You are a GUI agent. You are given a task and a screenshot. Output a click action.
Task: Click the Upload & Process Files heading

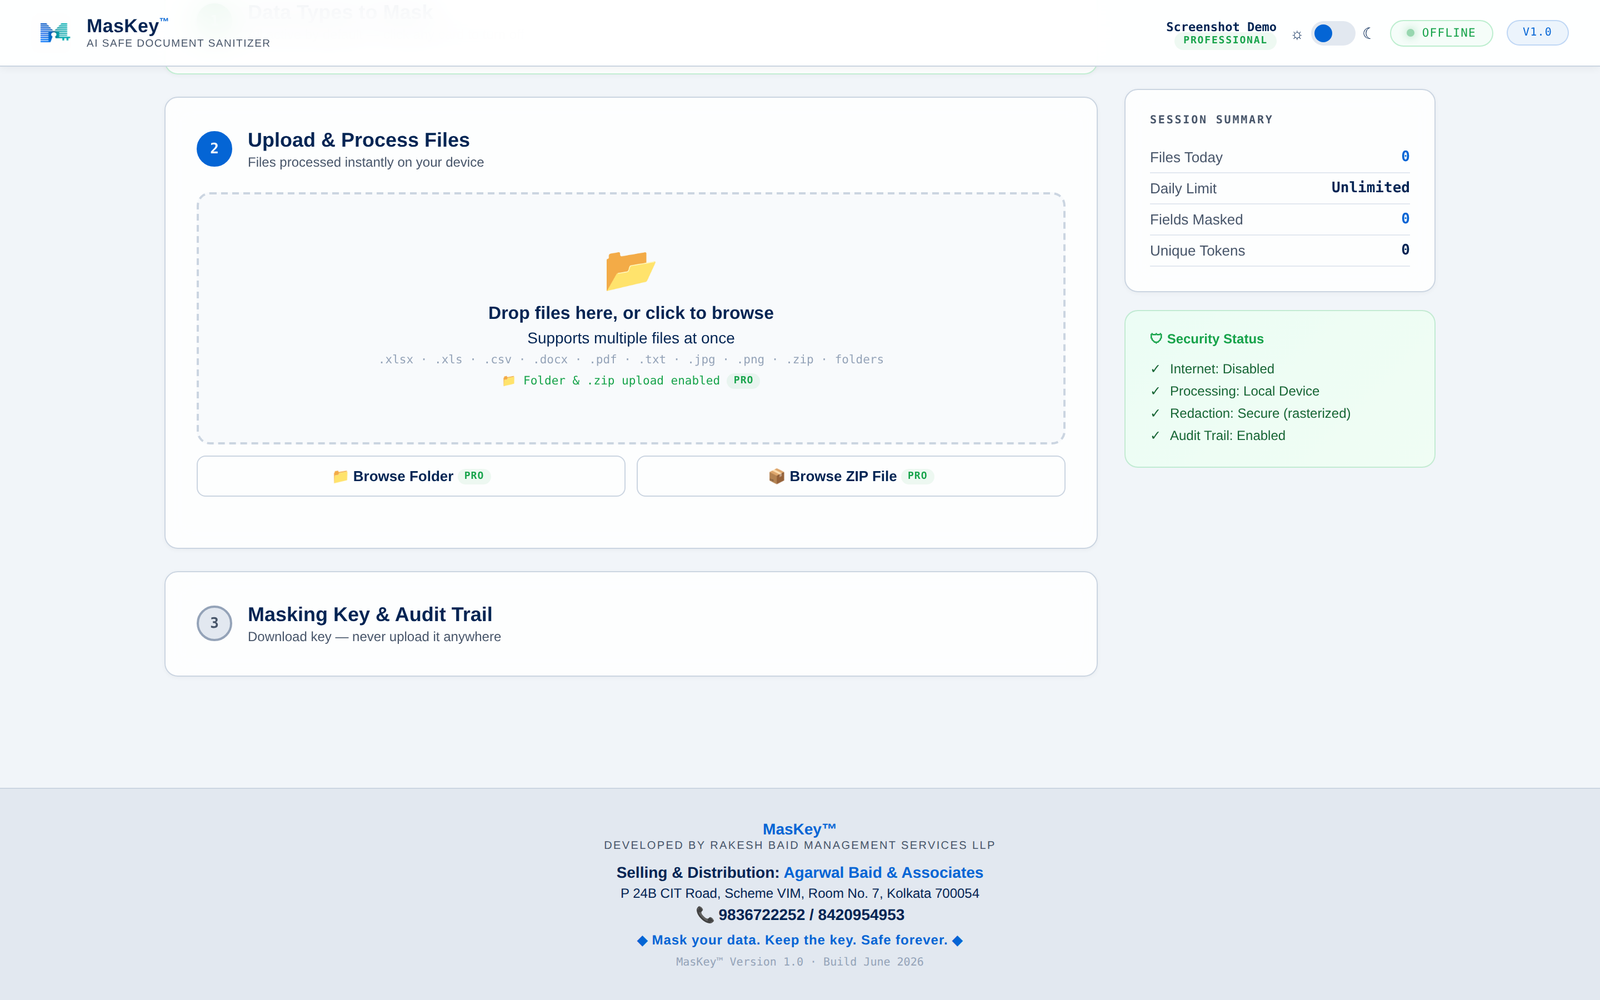point(359,140)
